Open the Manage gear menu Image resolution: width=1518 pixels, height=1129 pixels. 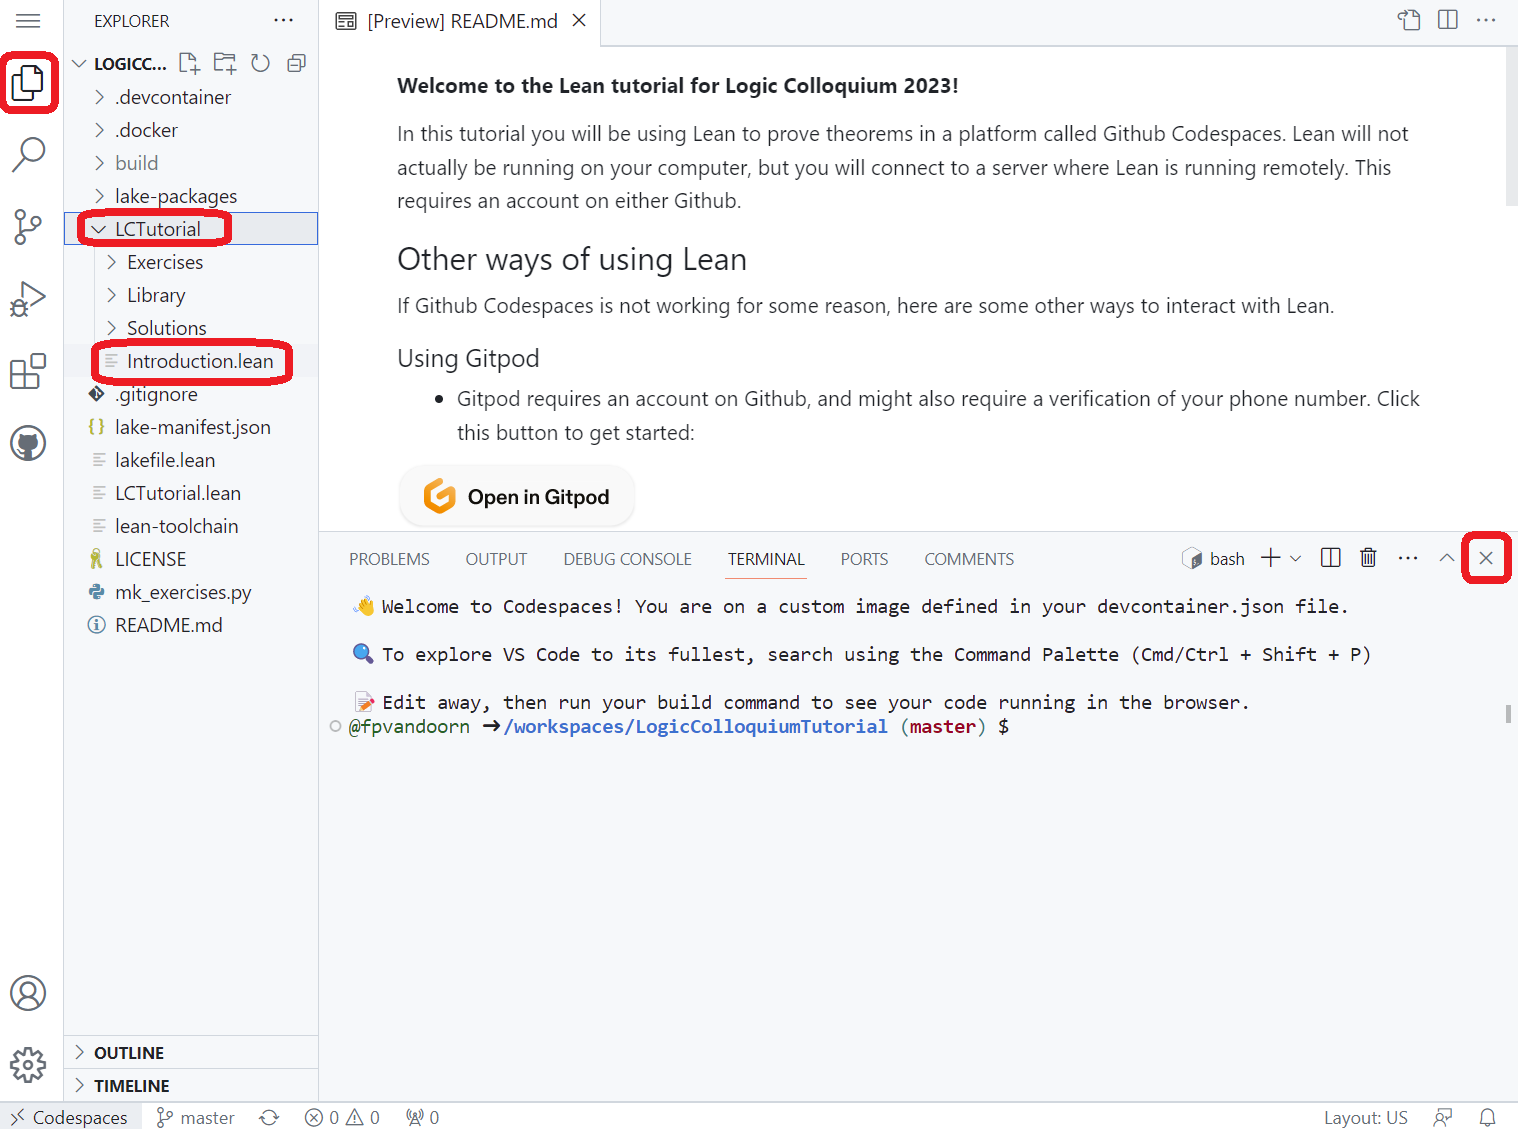coord(28,1065)
